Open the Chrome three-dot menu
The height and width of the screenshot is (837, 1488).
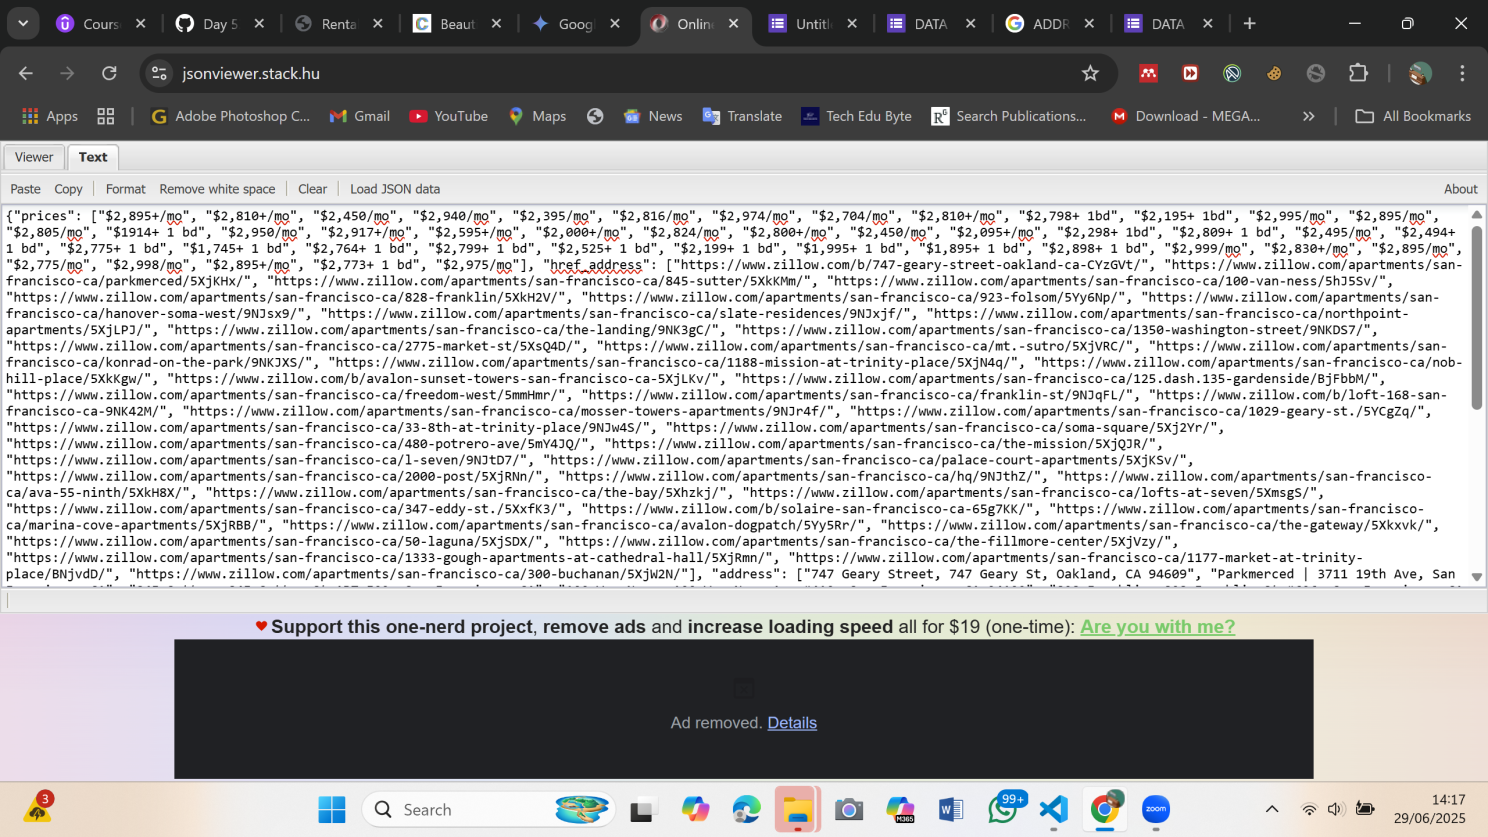pos(1462,73)
